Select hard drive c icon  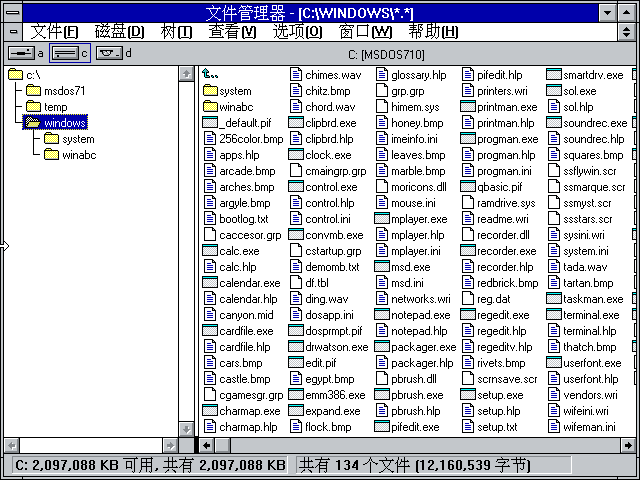point(65,53)
